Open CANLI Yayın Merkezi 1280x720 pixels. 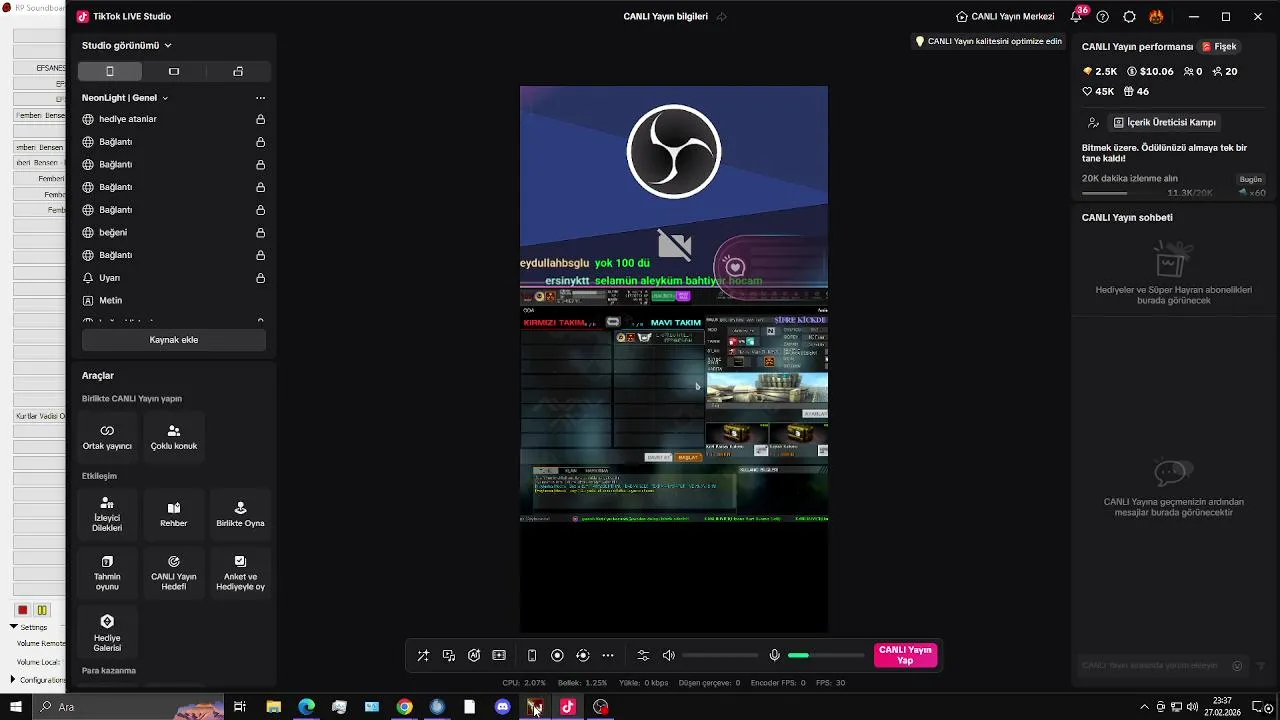coord(1005,17)
